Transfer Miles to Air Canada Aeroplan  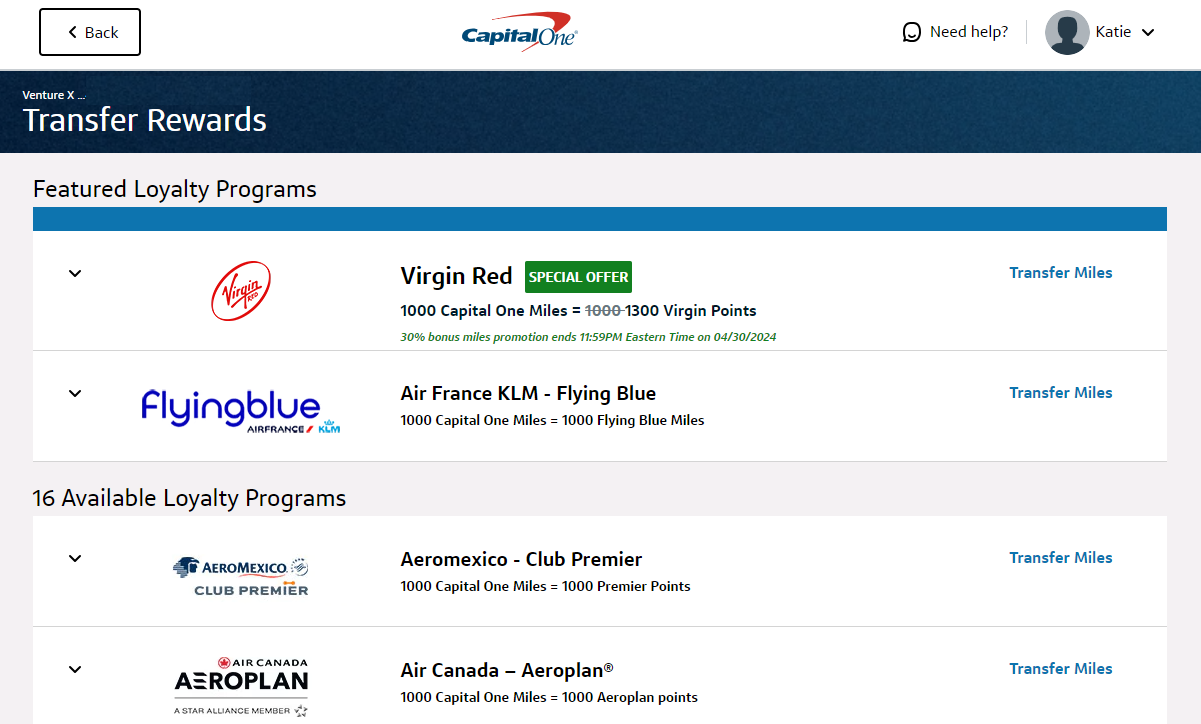click(x=1060, y=668)
